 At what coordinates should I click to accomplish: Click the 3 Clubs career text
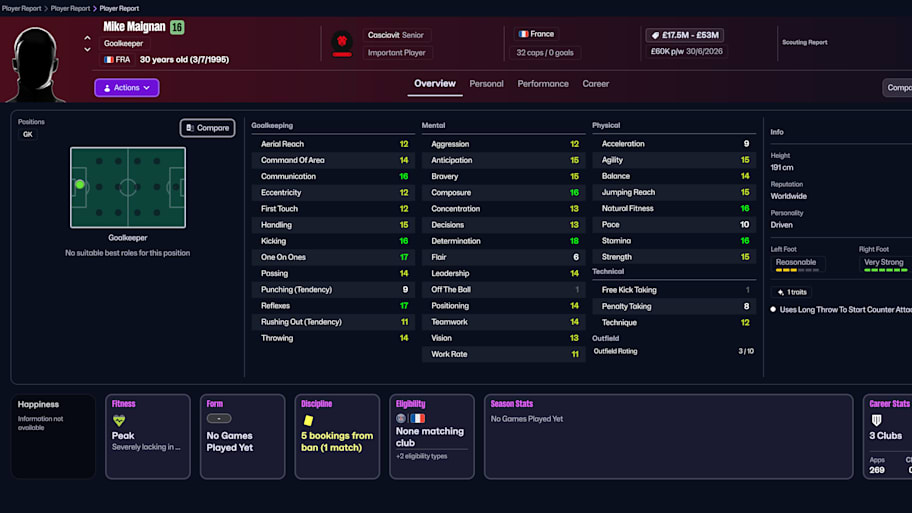(885, 436)
